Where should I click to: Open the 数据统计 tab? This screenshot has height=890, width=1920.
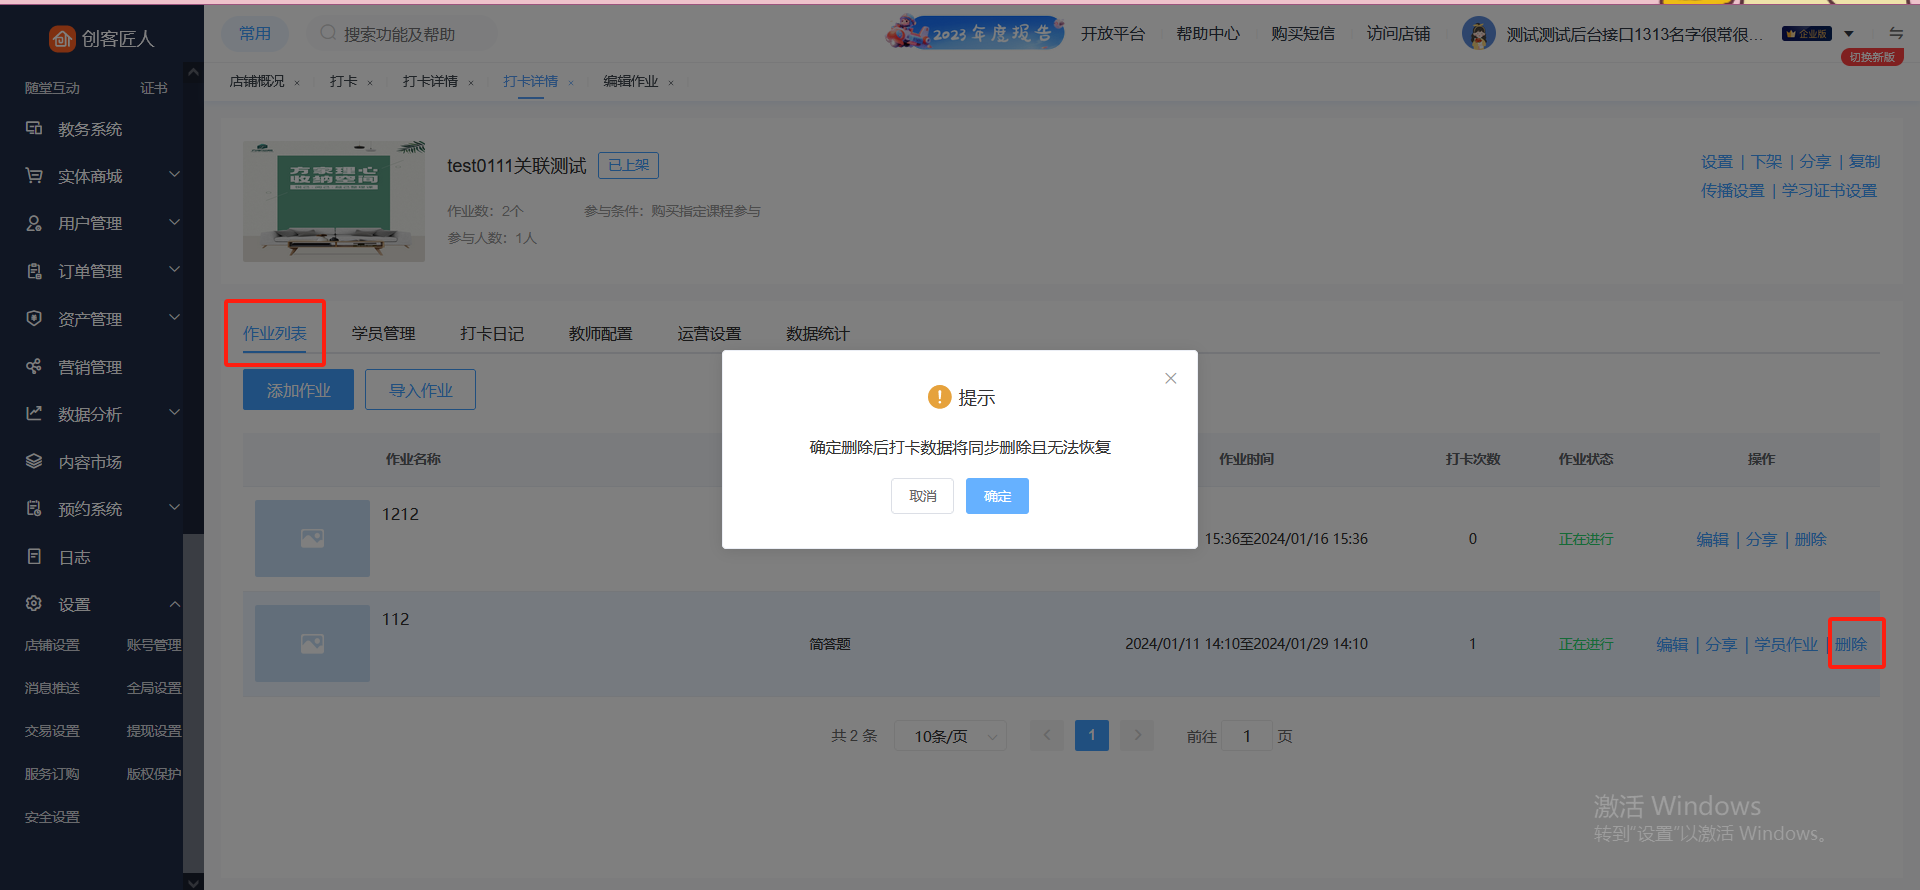click(817, 333)
